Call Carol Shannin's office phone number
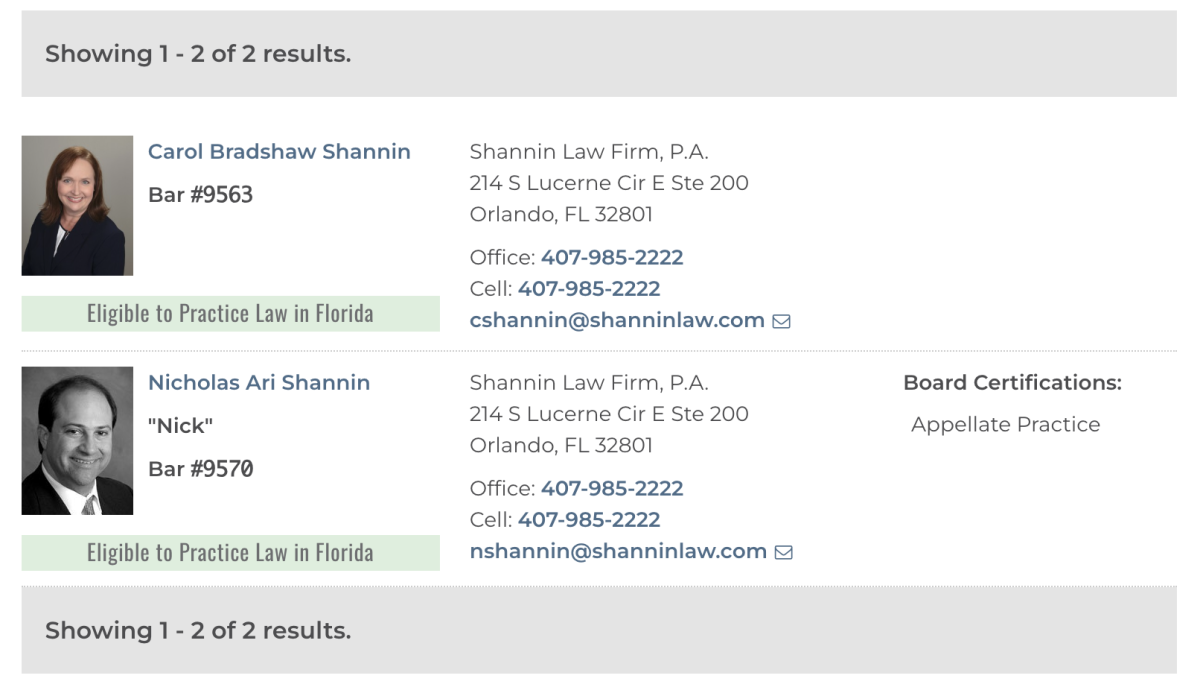1200x696 pixels. click(612, 258)
